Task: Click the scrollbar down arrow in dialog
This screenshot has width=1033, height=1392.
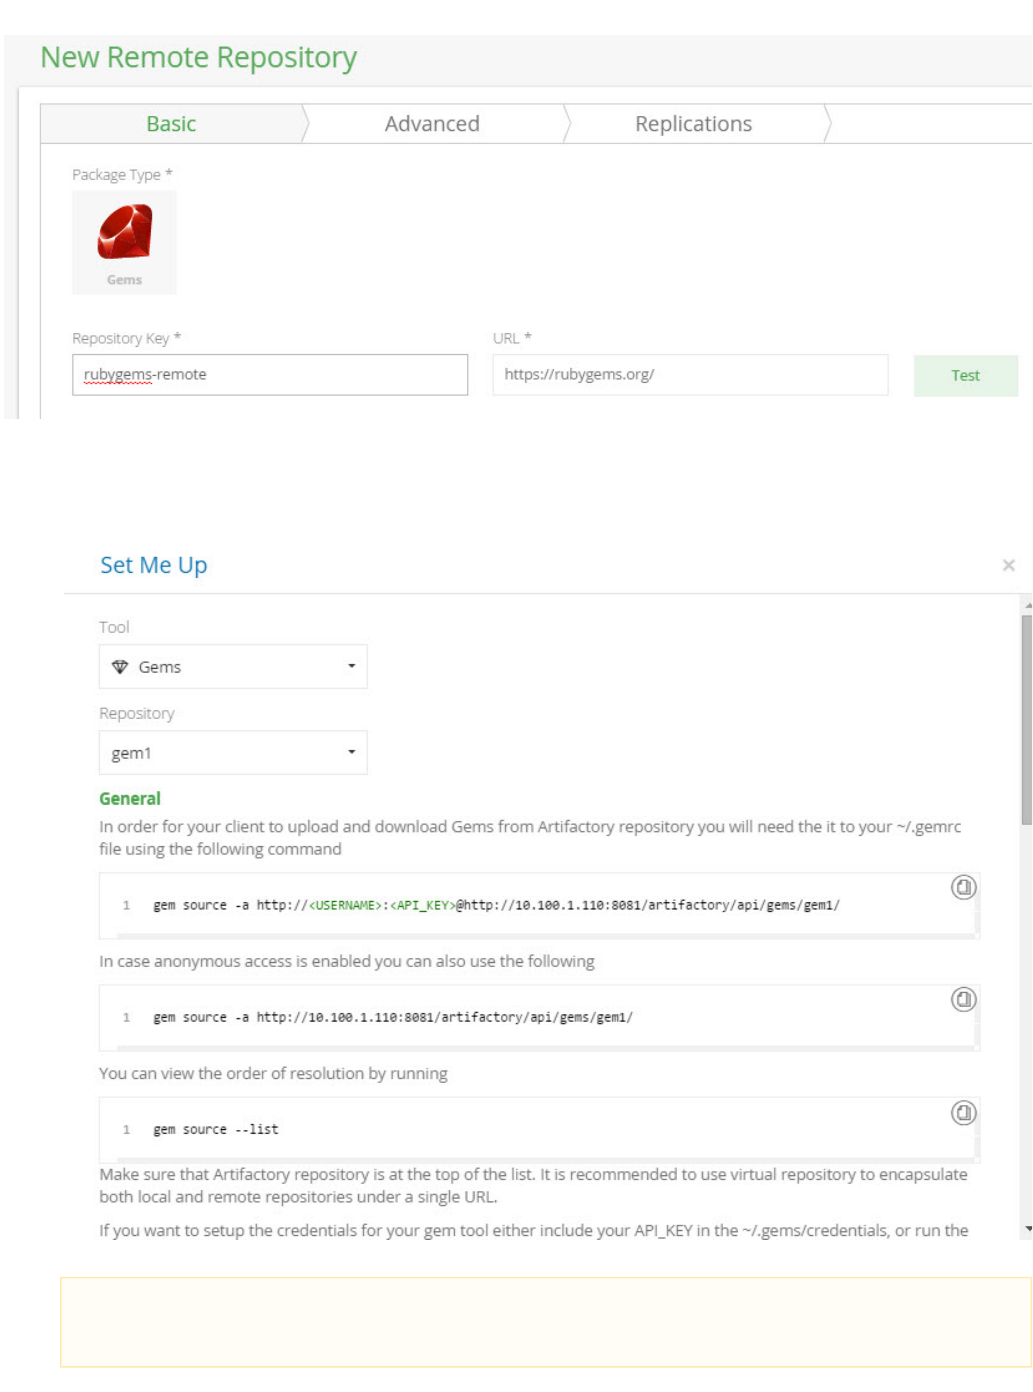Action: 1027,1229
